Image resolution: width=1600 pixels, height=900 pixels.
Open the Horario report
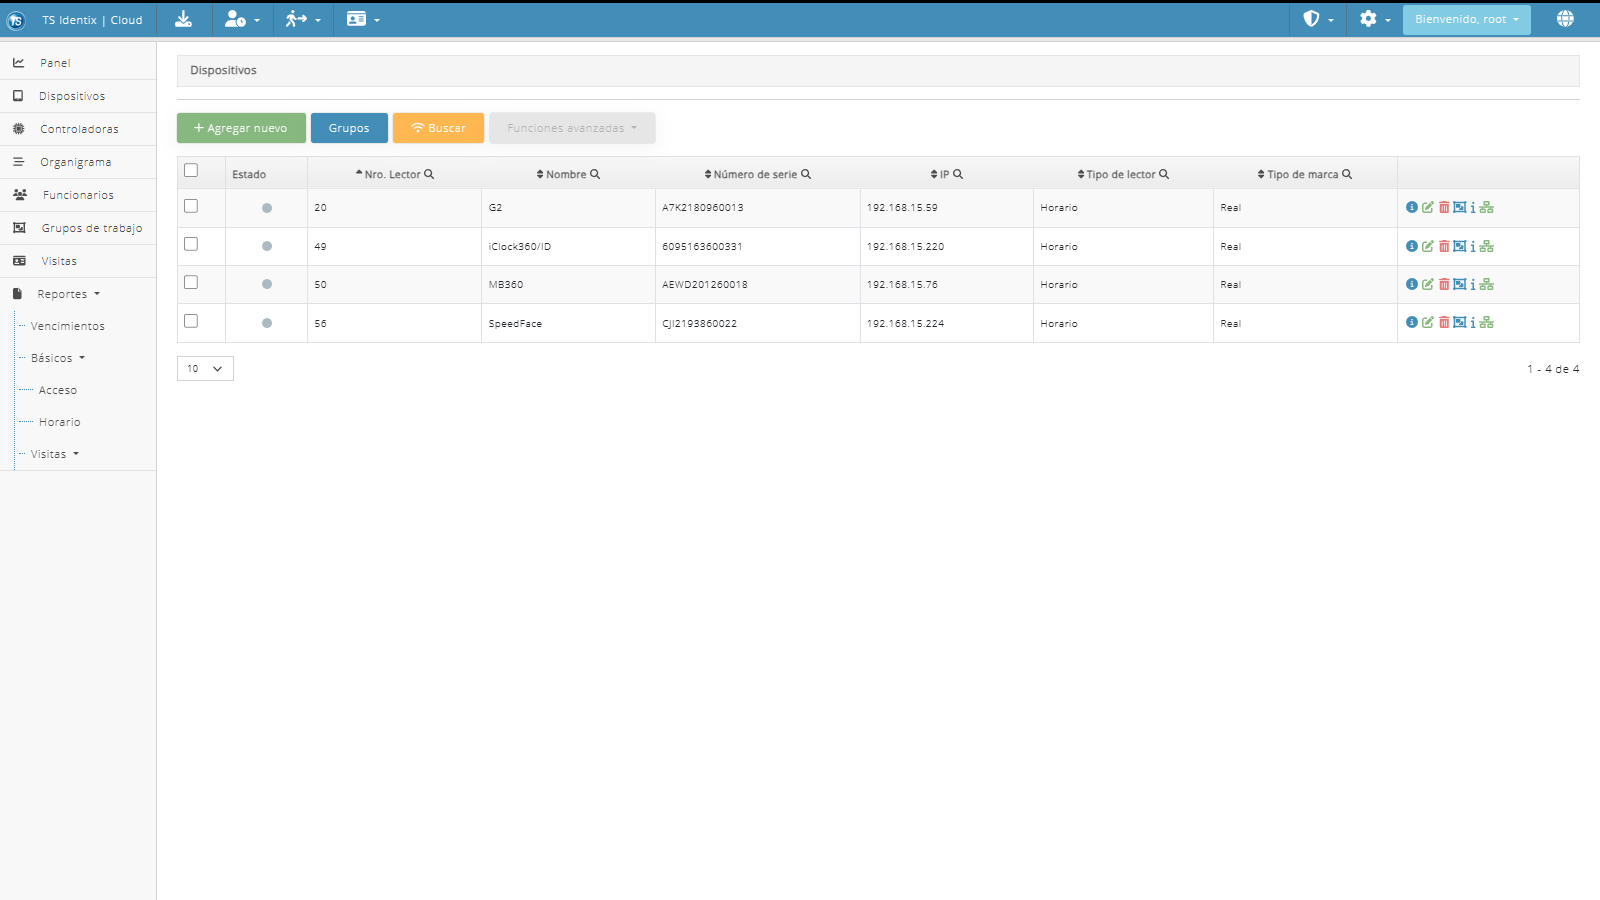pyautogui.click(x=60, y=422)
